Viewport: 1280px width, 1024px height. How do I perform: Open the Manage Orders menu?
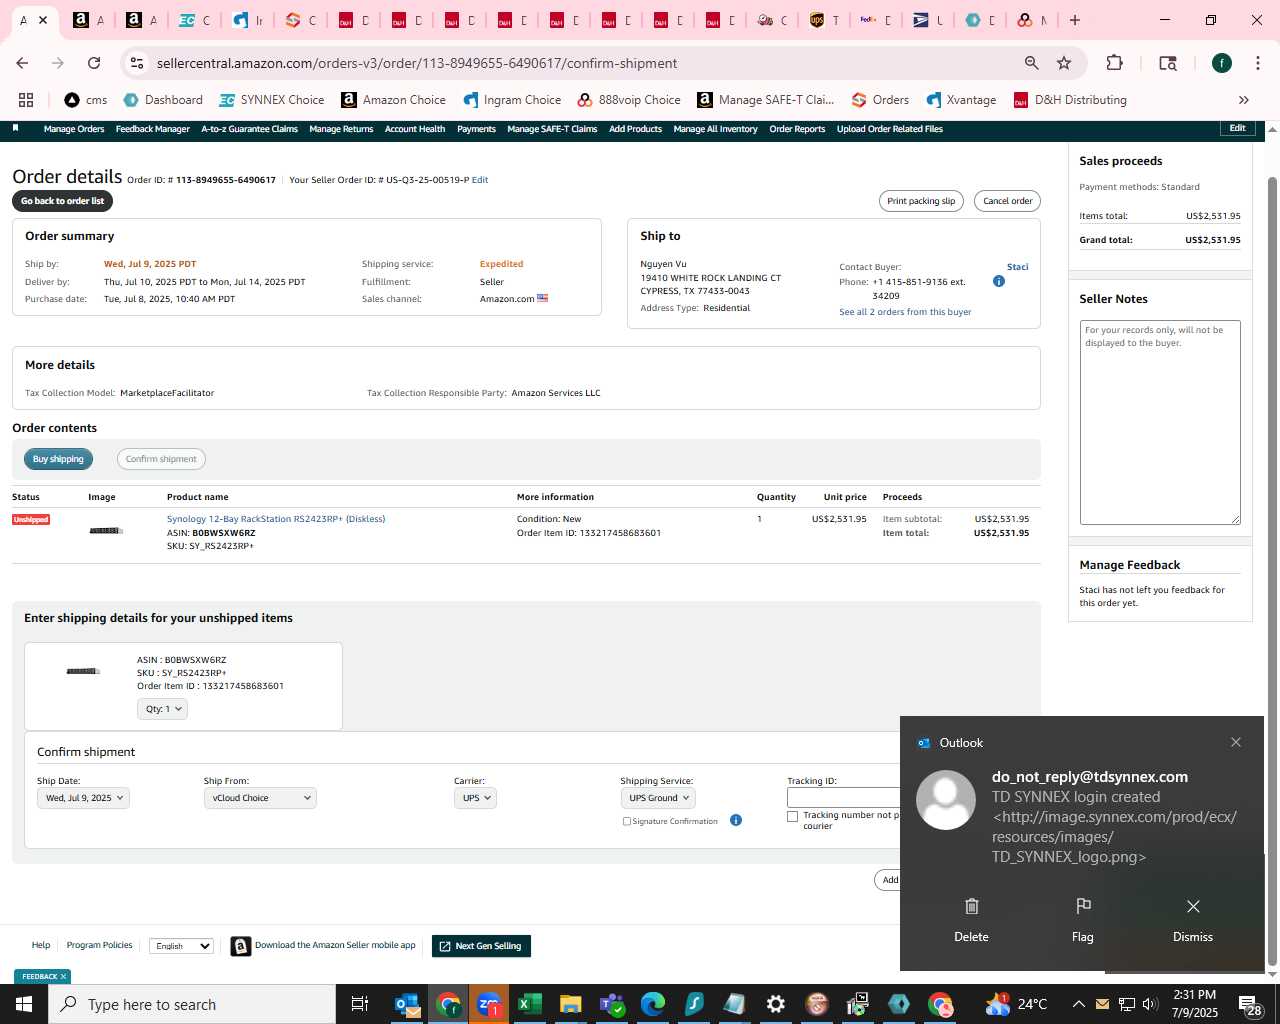pos(74,129)
